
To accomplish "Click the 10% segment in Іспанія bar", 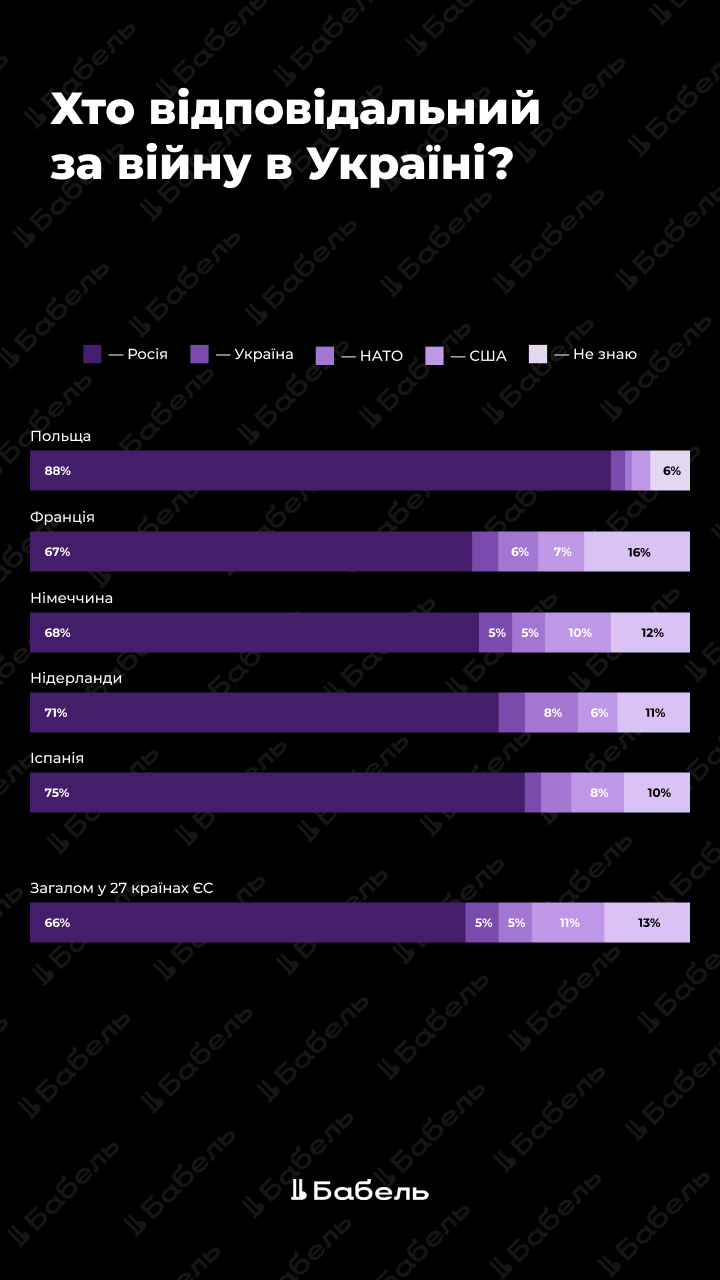I will tap(657, 792).
